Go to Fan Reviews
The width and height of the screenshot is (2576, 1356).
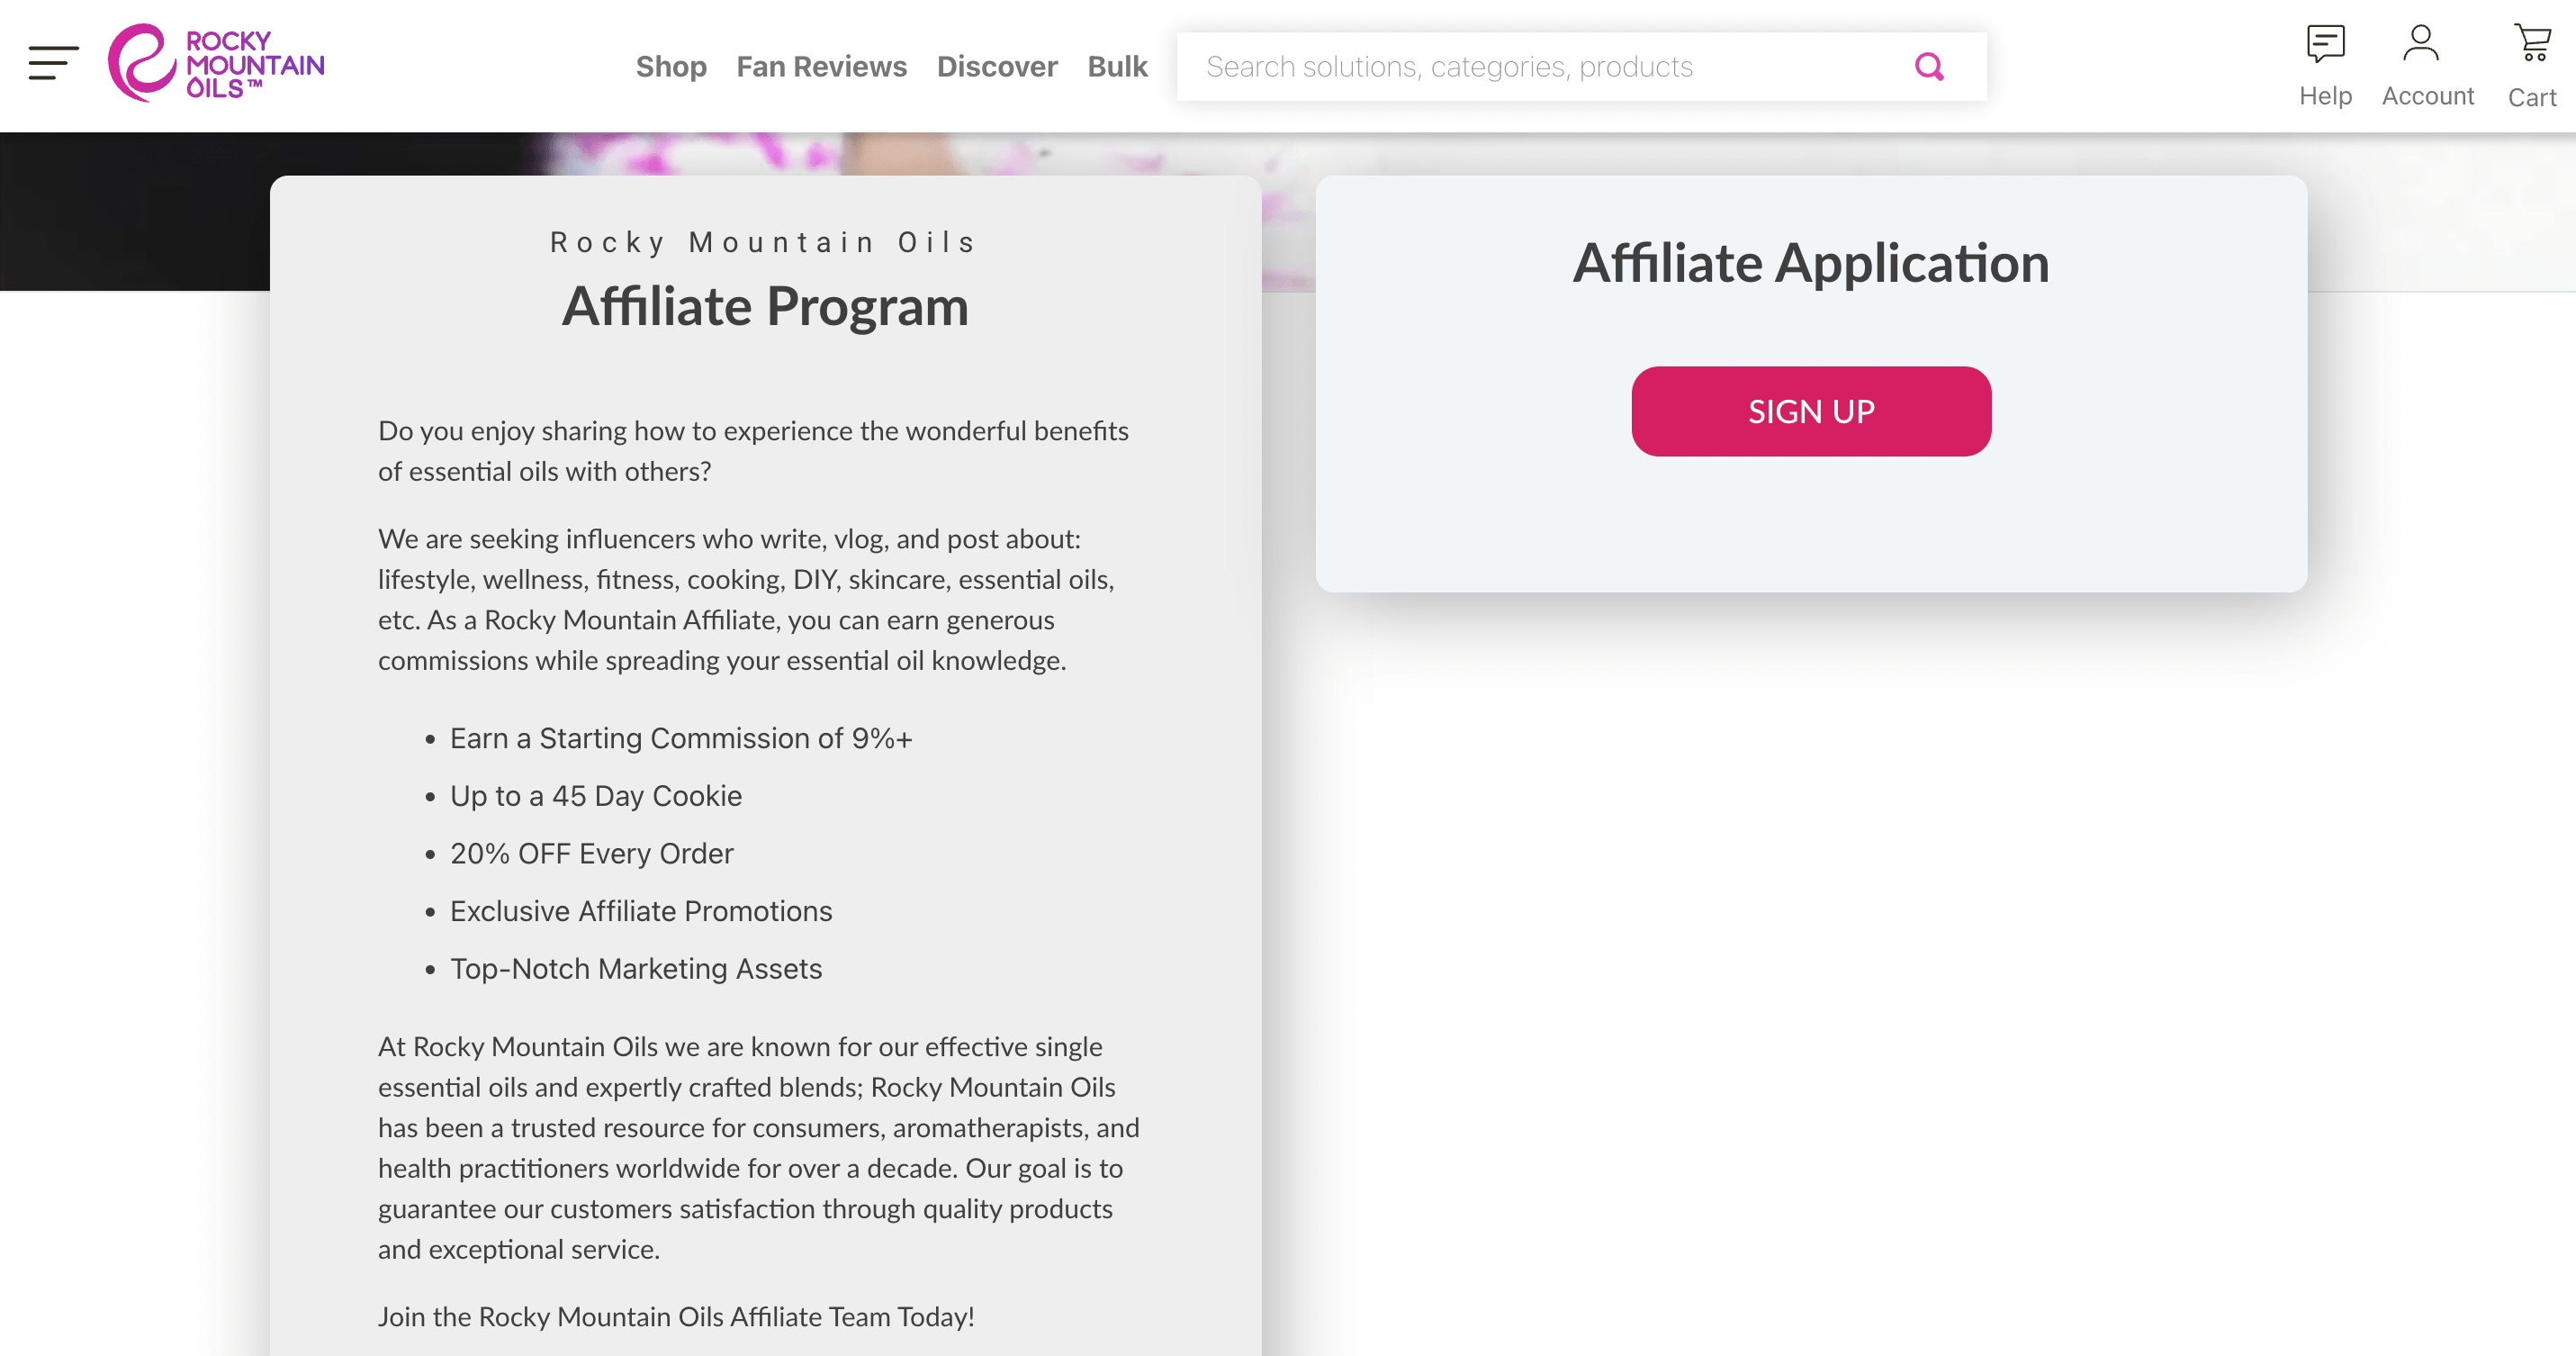pos(821,67)
